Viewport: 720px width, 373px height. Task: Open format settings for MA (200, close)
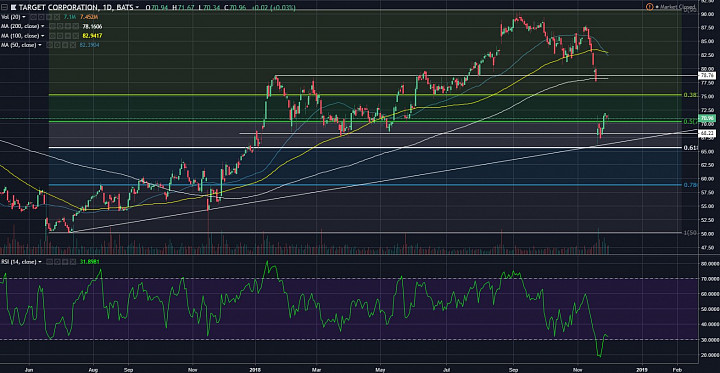click(60, 27)
